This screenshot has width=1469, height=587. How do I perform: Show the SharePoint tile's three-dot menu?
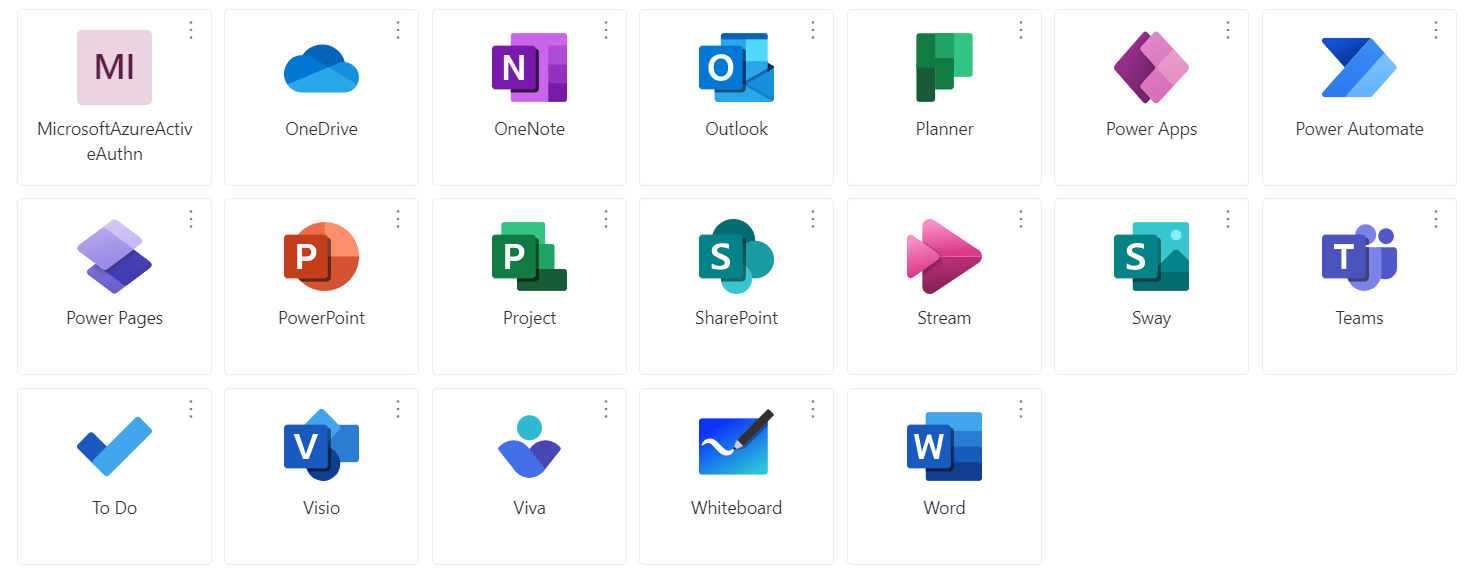pos(813,219)
